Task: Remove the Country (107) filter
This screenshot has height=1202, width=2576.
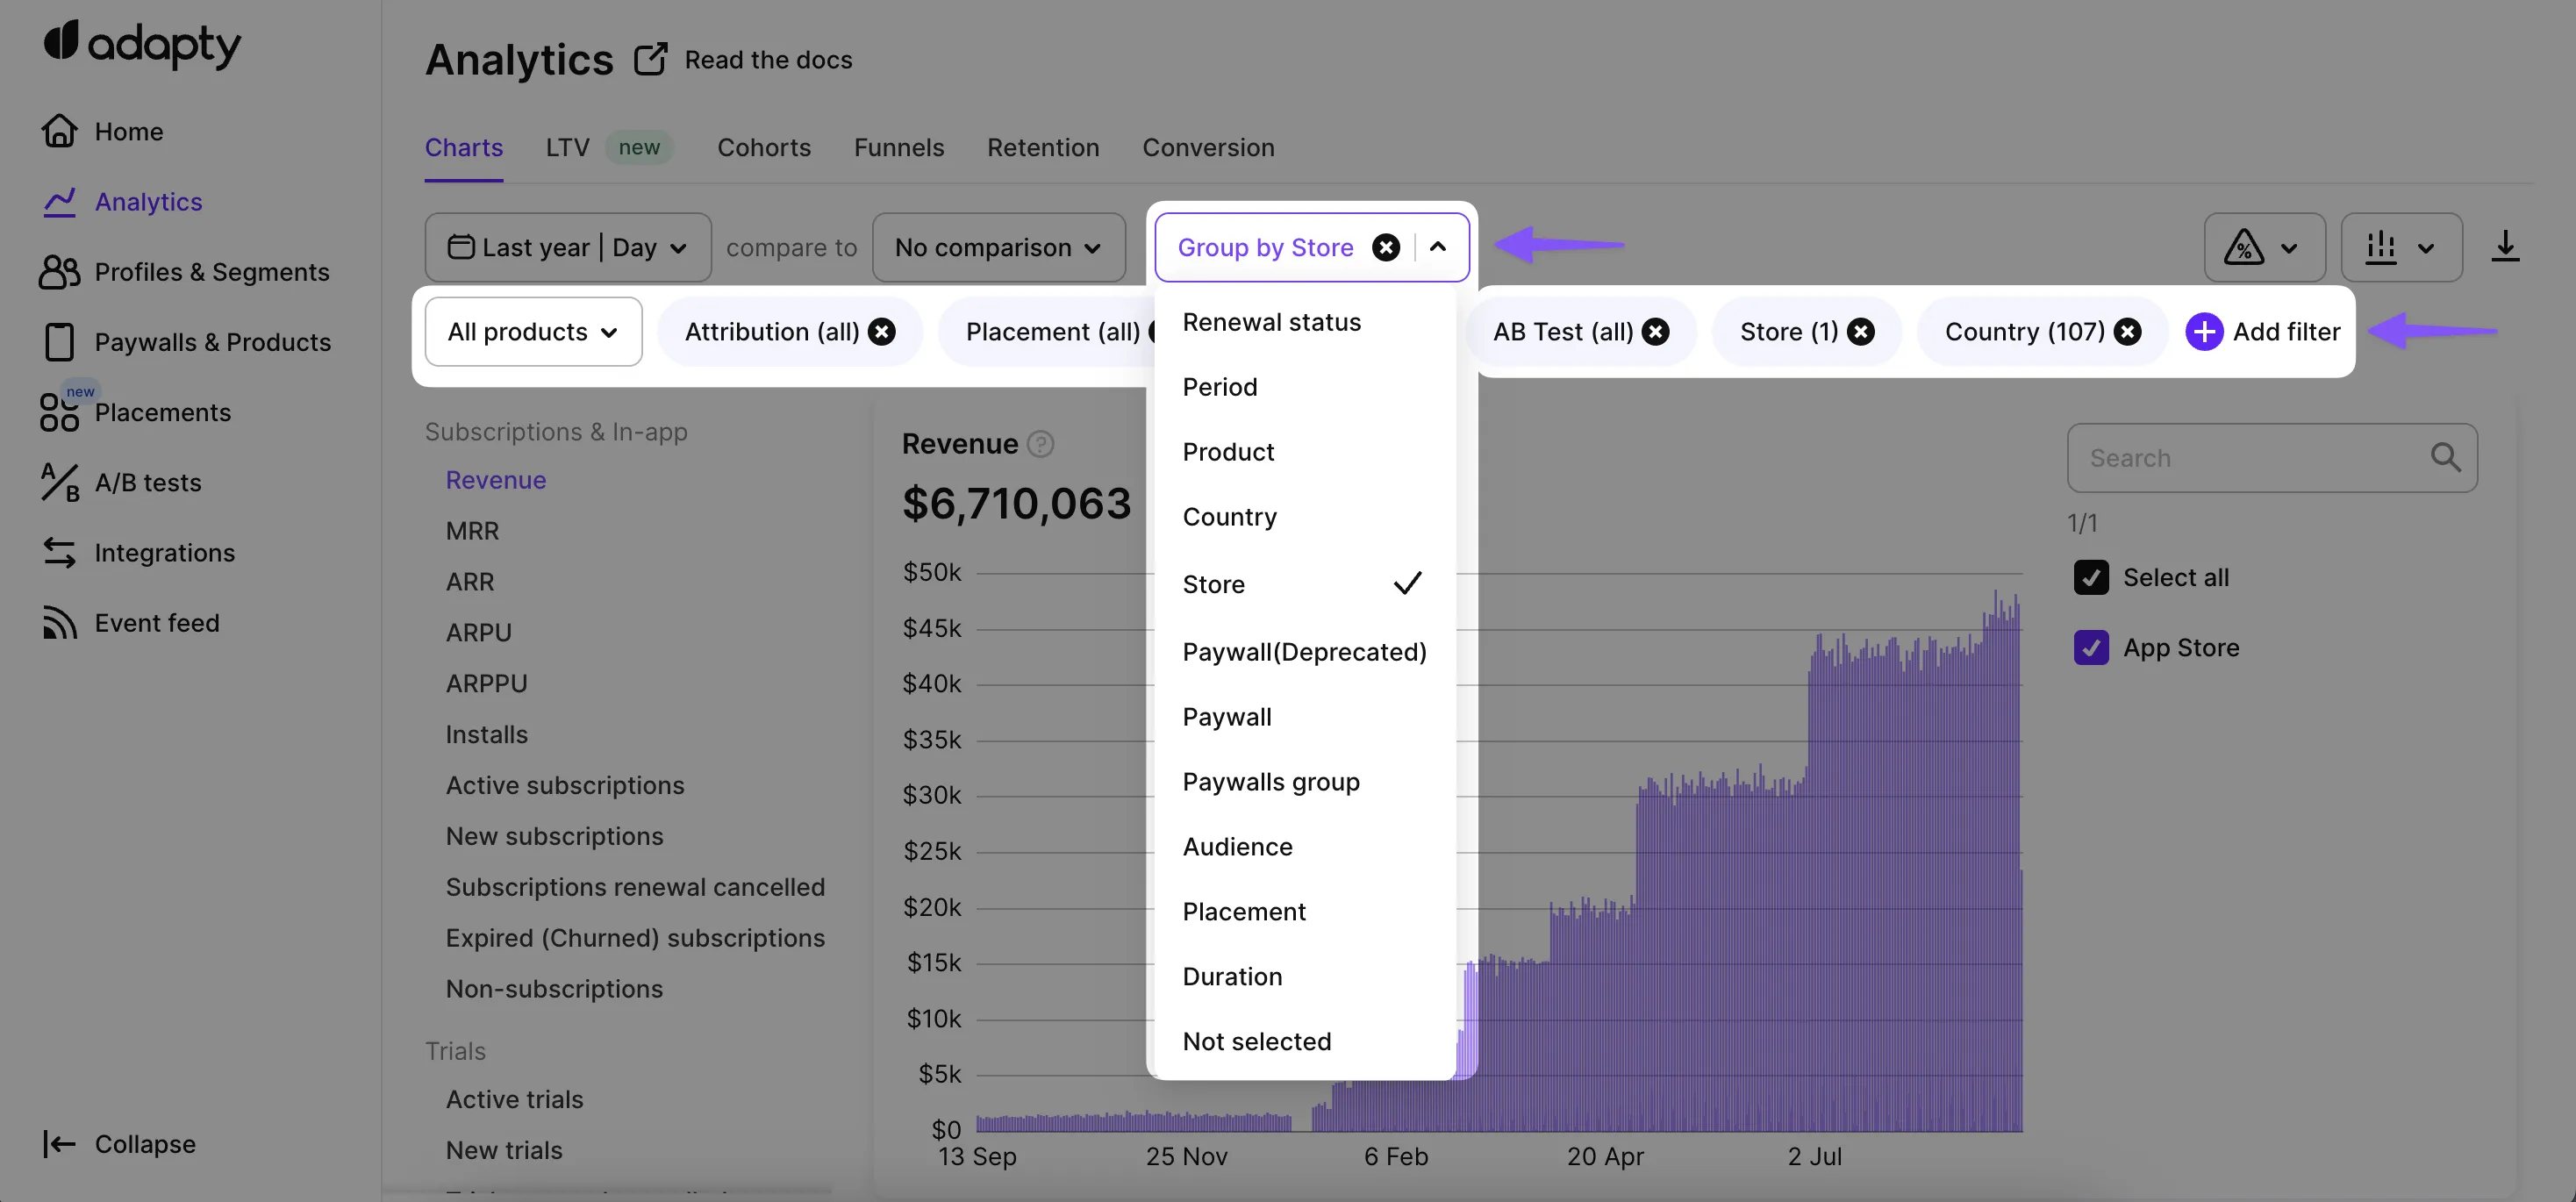Action: pyautogui.click(x=2127, y=331)
